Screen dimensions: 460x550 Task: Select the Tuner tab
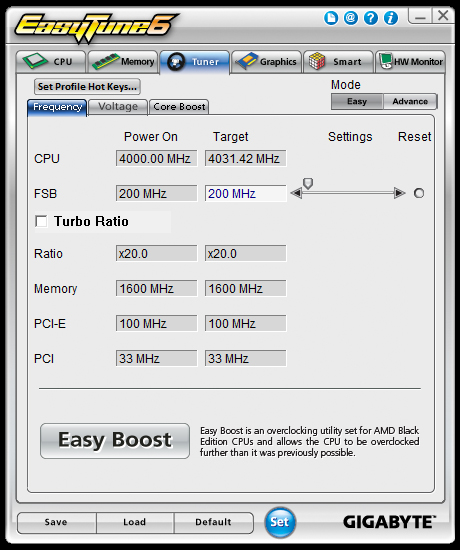coord(195,62)
